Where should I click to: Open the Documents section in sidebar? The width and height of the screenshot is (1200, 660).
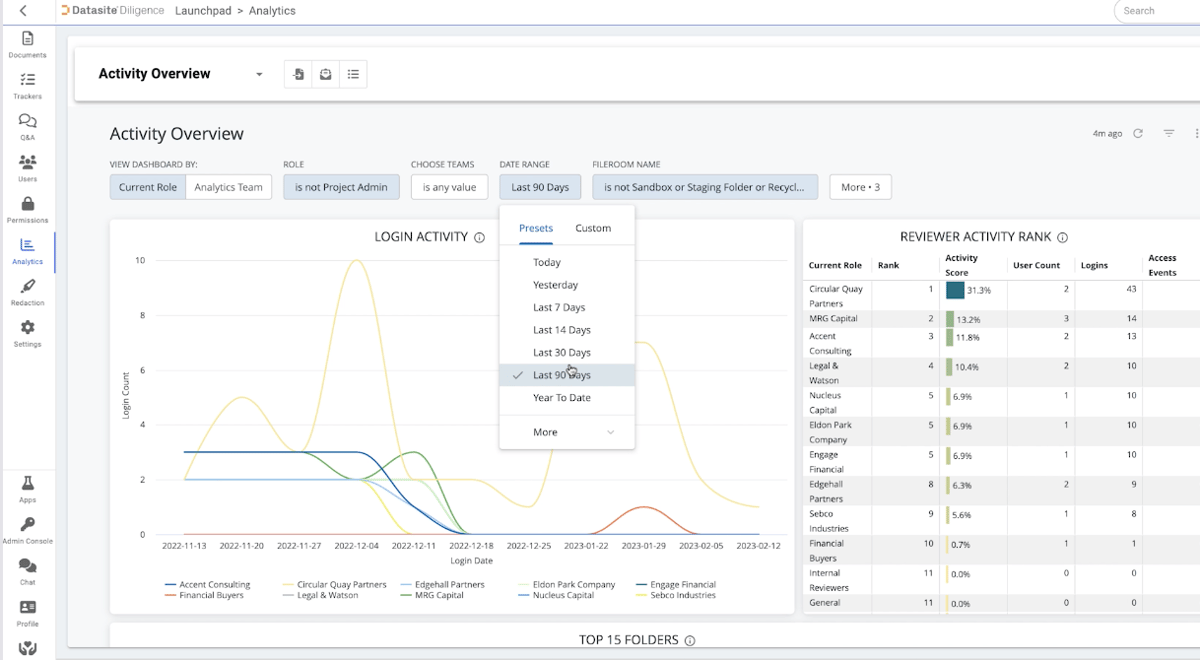pos(27,44)
